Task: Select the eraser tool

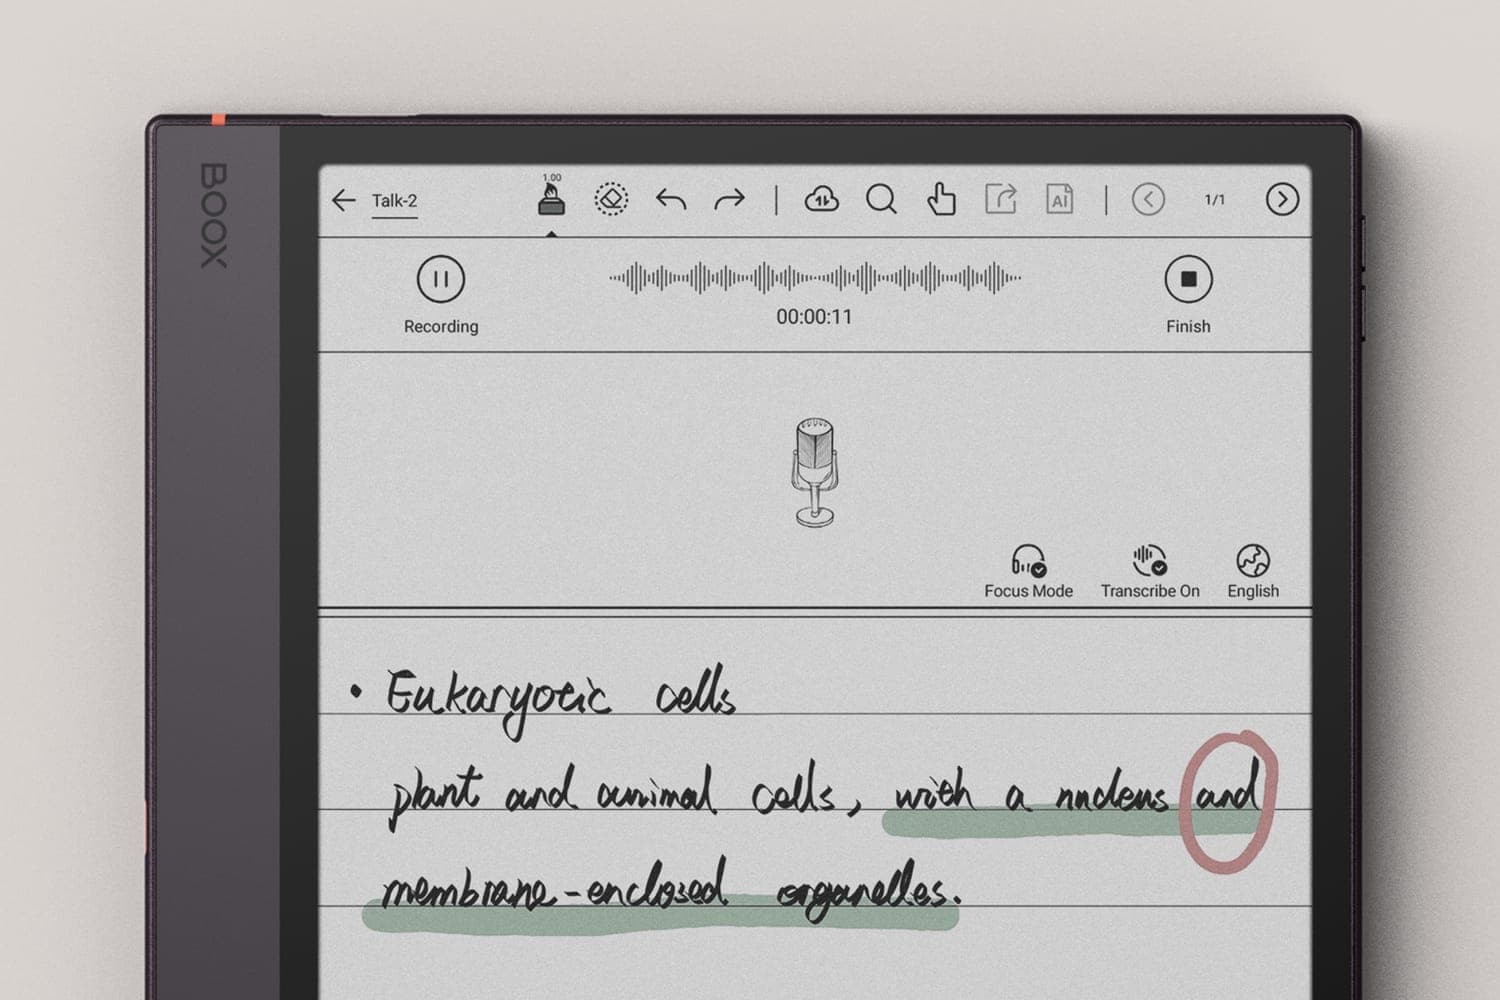Action: [611, 199]
